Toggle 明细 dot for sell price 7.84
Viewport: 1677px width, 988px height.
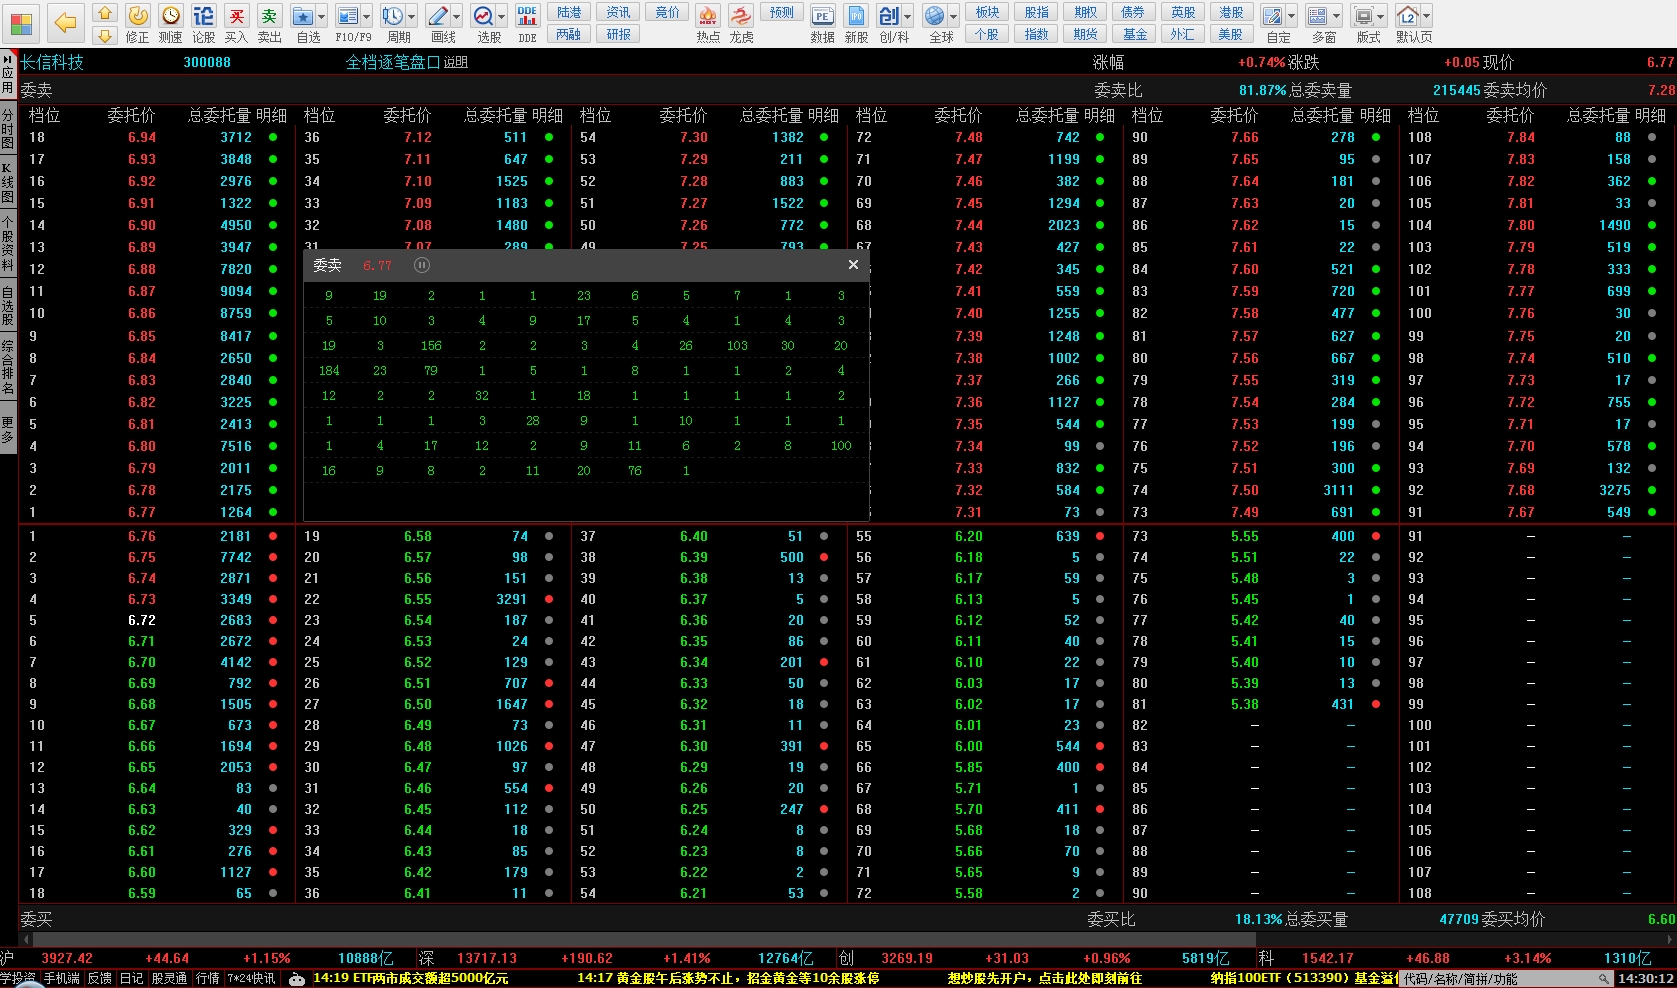pos(1652,137)
